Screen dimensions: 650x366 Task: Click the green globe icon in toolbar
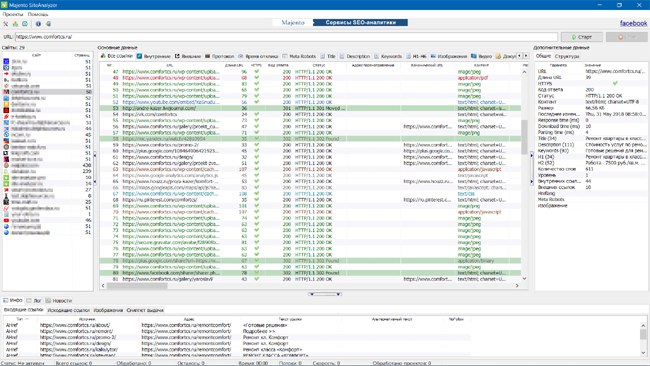[49, 24]
